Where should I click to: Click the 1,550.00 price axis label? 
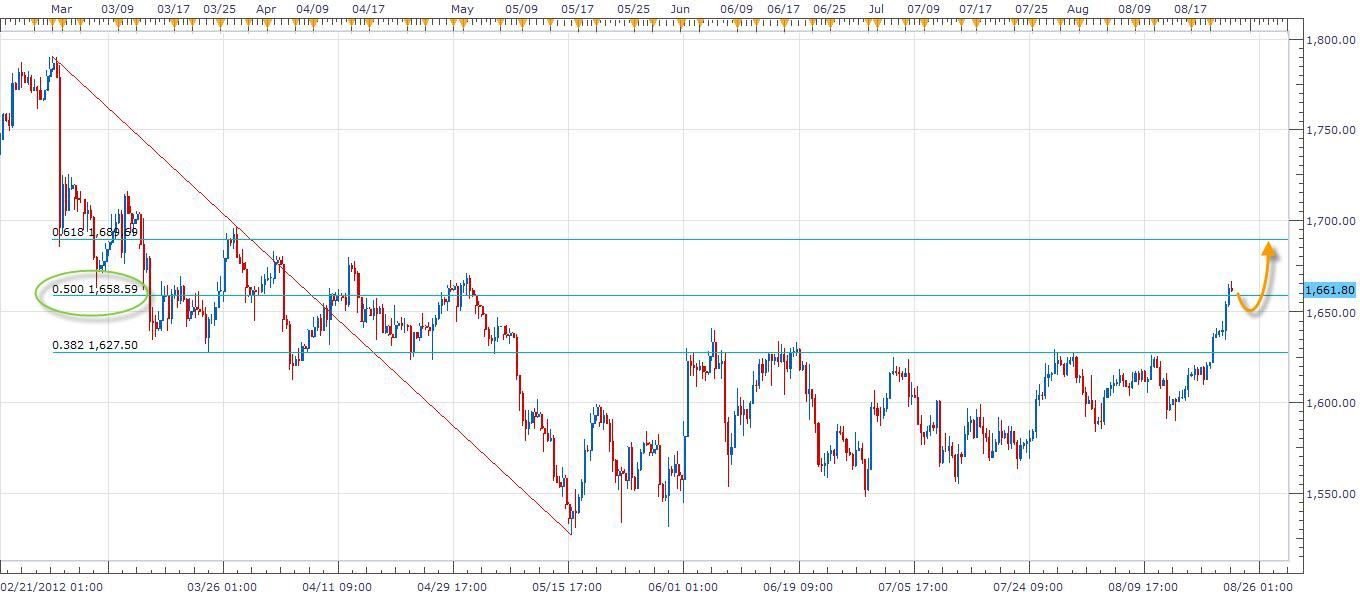pyautogui.click(x=1331, y=494)
